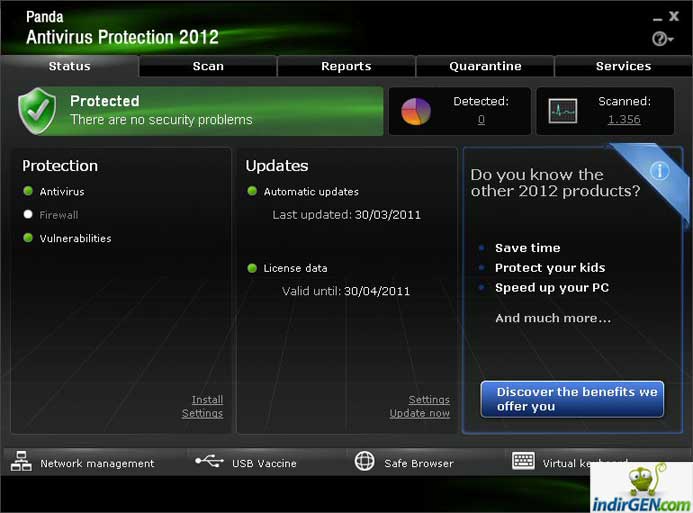Viewport: 693px width, 513px height.
Task: Click License data green status indicator
Action: (252, 268)
